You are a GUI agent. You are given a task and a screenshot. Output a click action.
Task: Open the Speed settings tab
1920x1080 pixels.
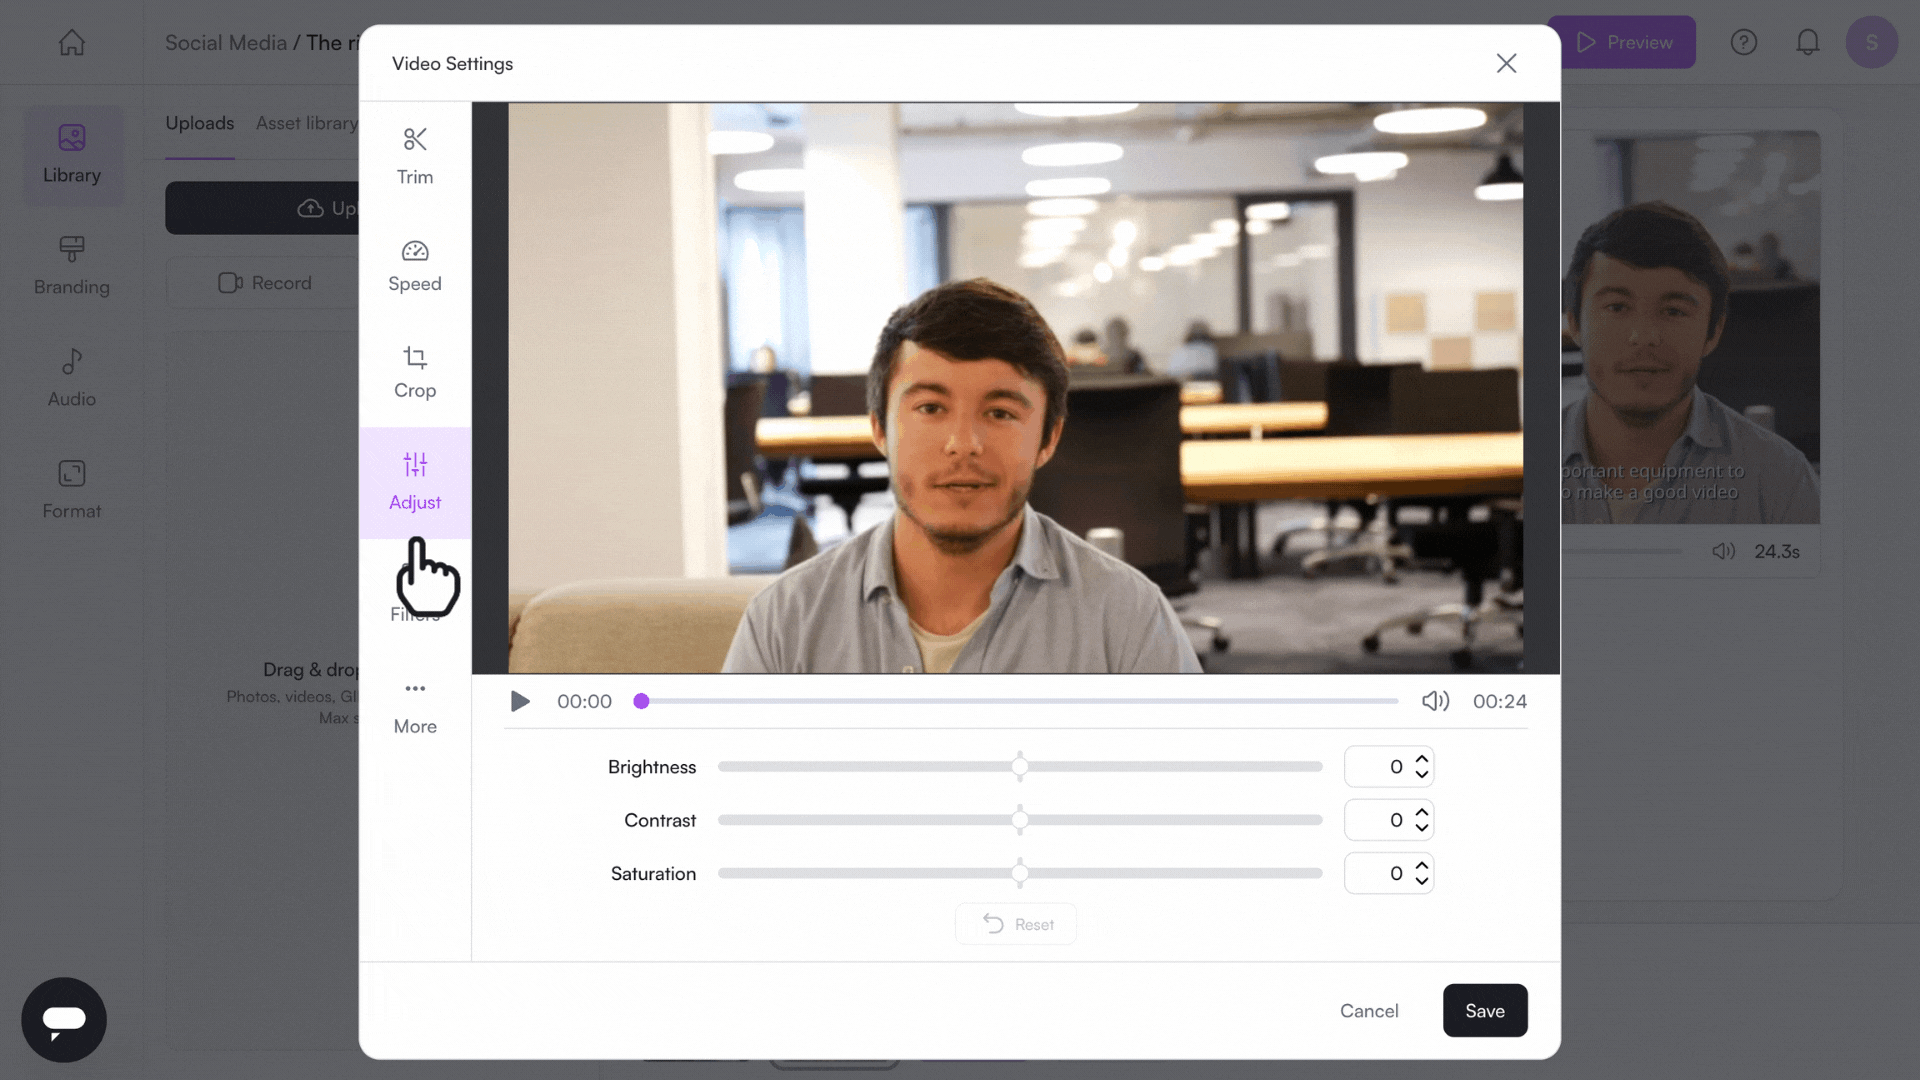pyautogui.click(x=415, y=266)
